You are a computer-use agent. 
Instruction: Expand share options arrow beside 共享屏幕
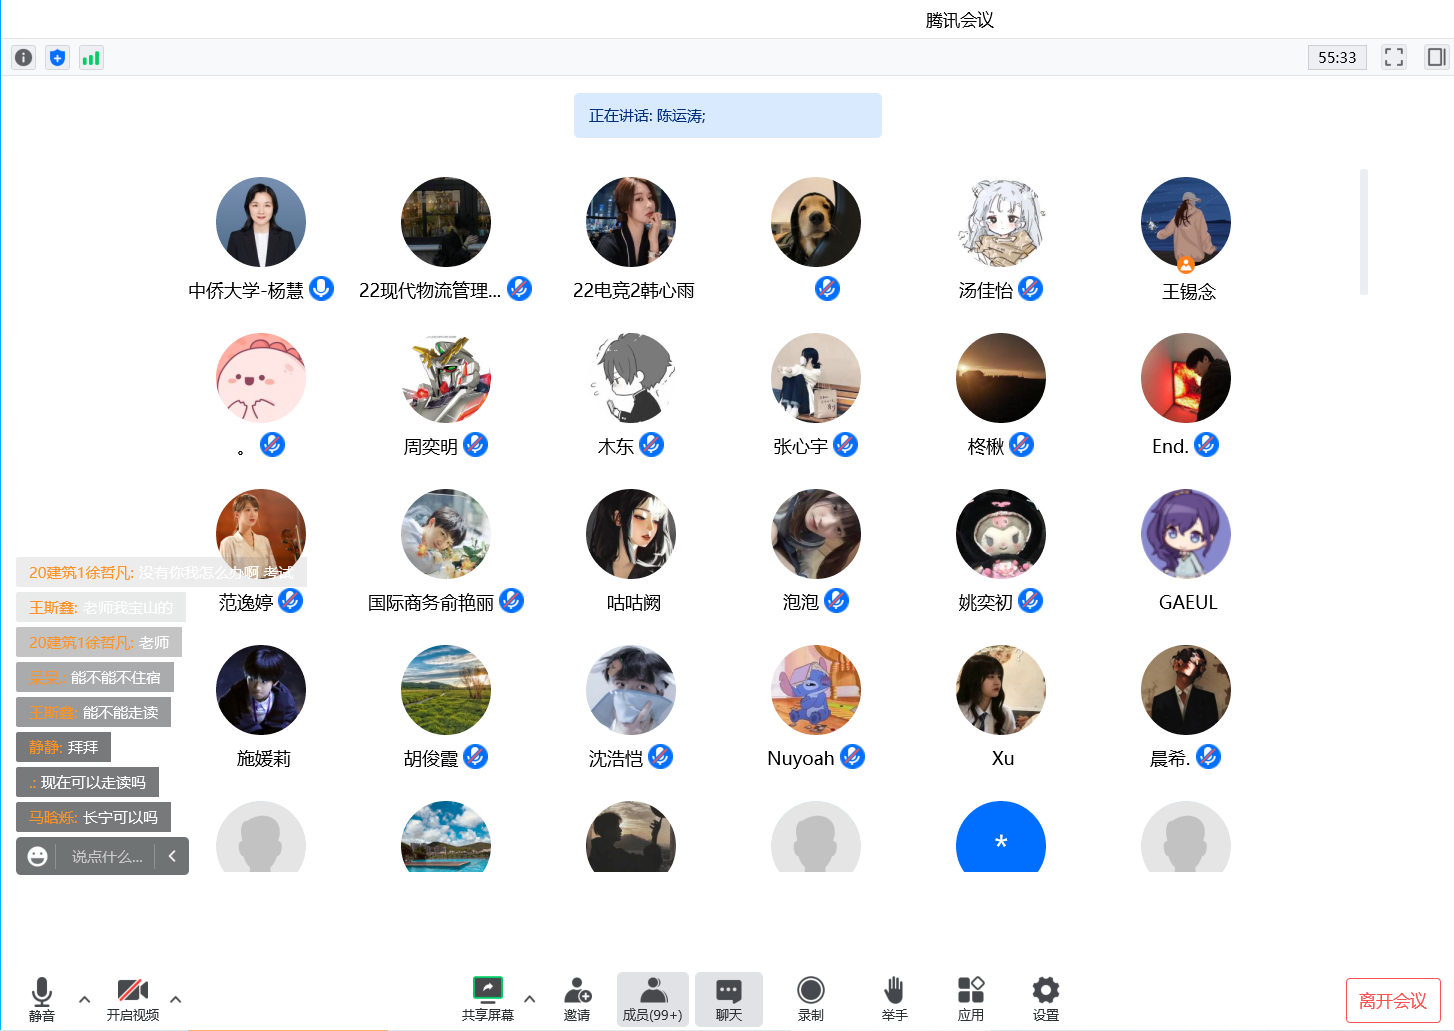[530, 999]
